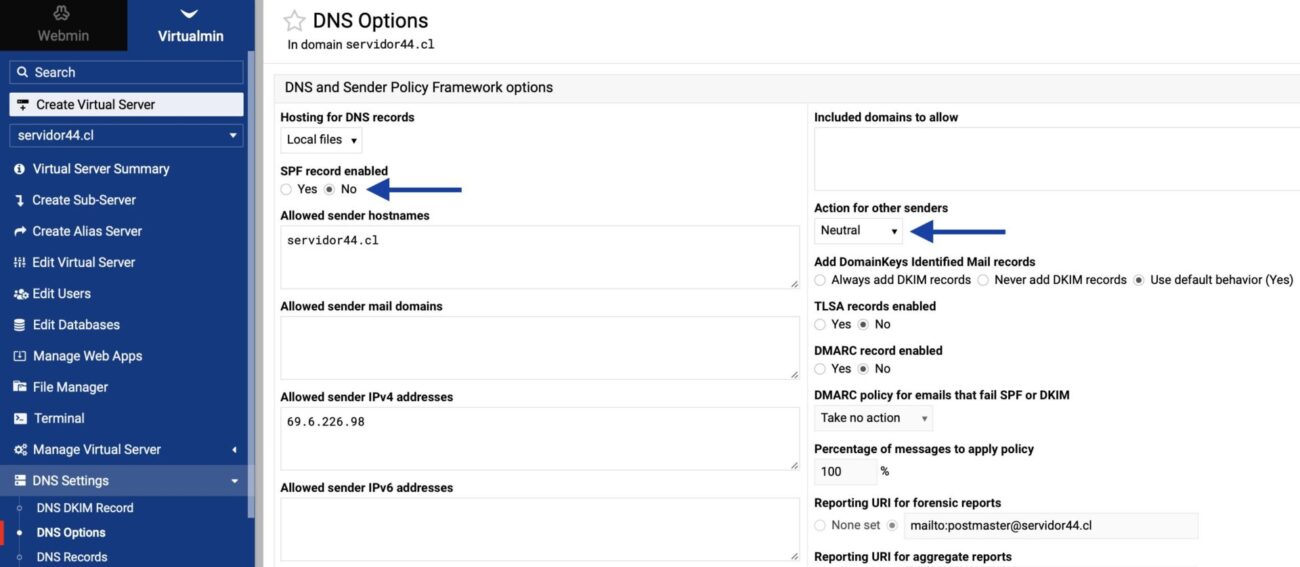Image resolution: width=1300 pixels, height=567 pixels.
Task: Click the Allowed sender IPv4 addresses field
Action: tap(539, 438)
